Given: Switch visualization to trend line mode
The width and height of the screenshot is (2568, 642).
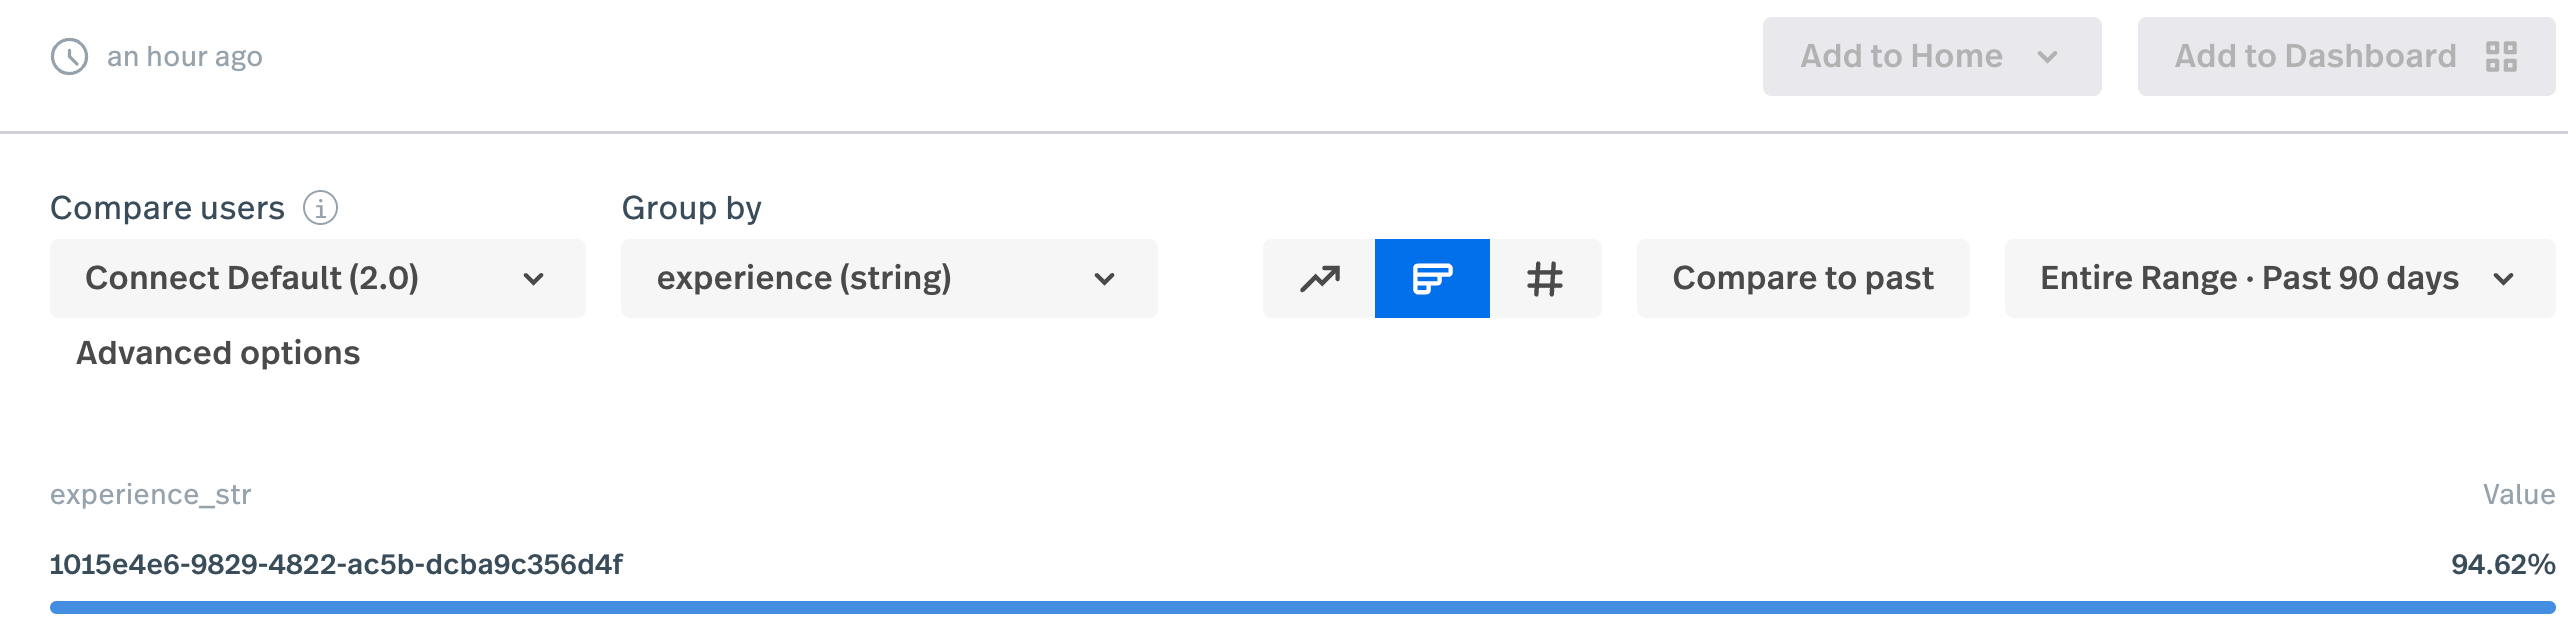Looking at the screenshot, I should [1320, 278].
